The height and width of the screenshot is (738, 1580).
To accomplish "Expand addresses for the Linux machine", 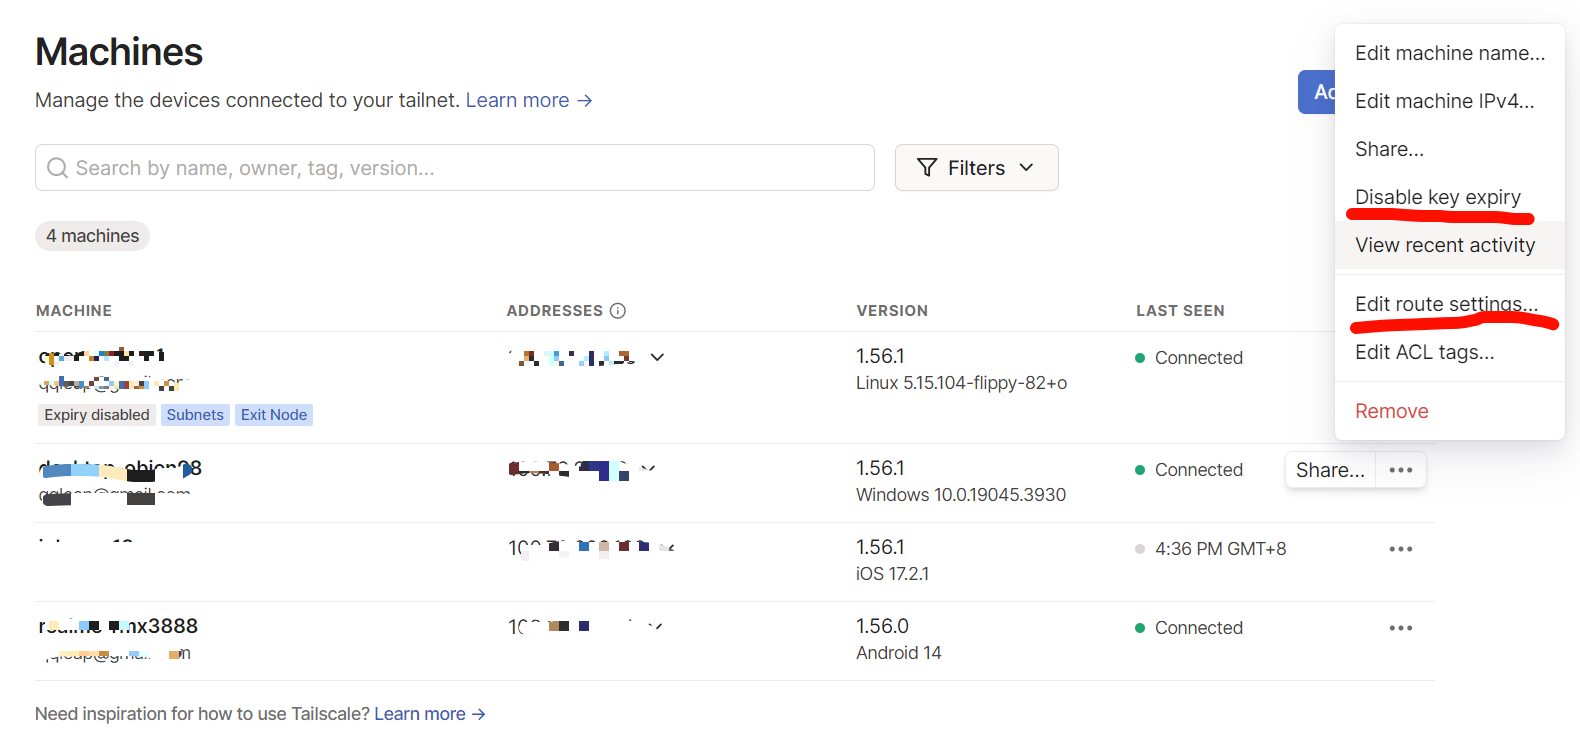I will (657, 357).
